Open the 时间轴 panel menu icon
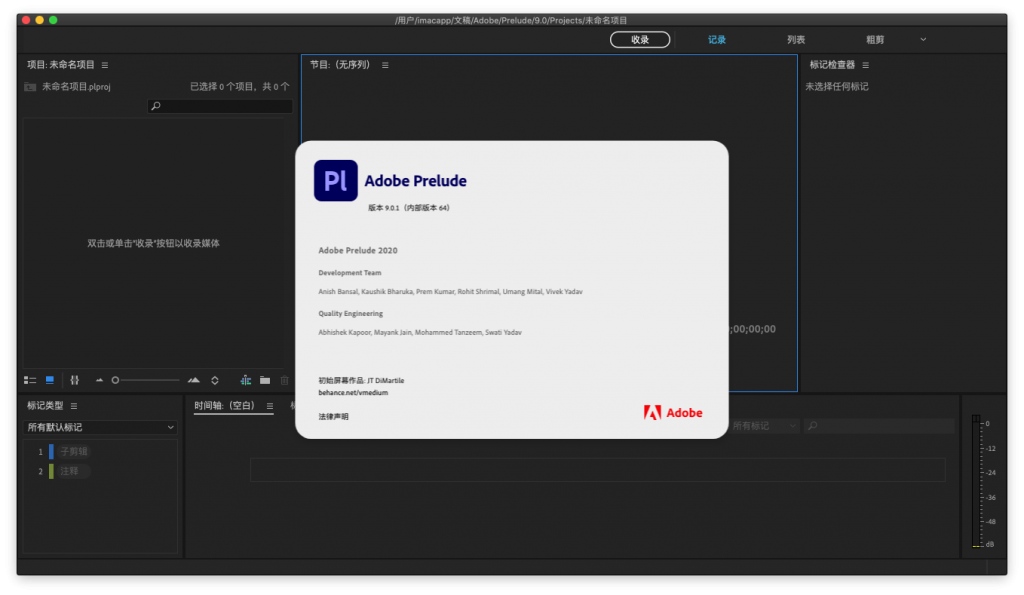This screenshot has width=1024, height=595. (x=270, y=406)
